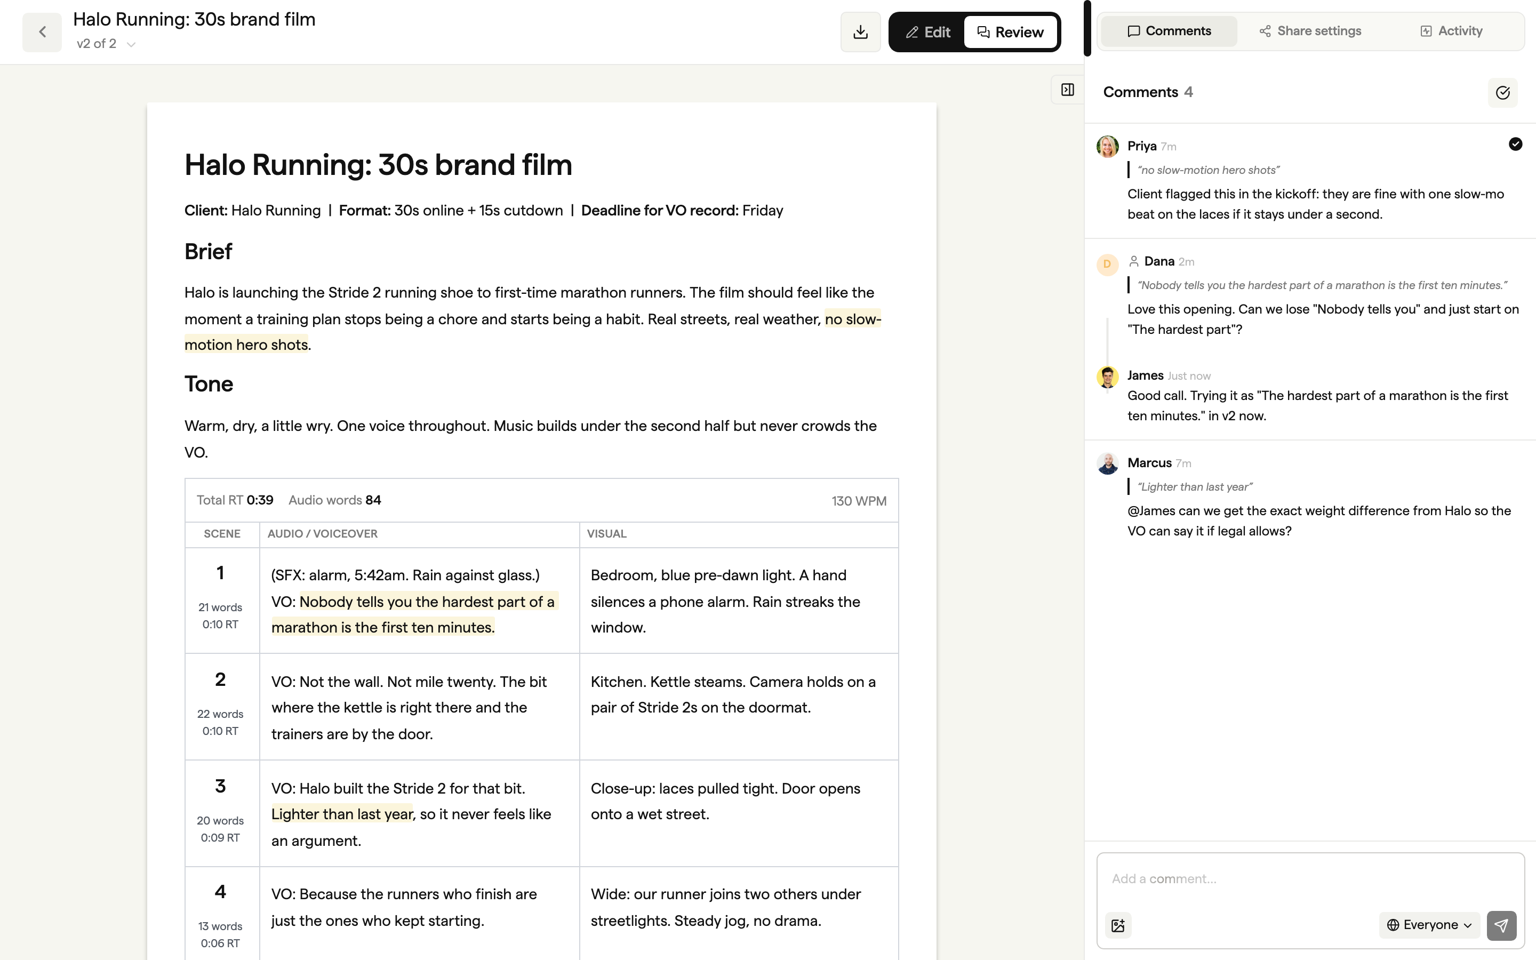
Task: Click the AUDIO / VOICEOVER column header
Action: coord(322,534)
